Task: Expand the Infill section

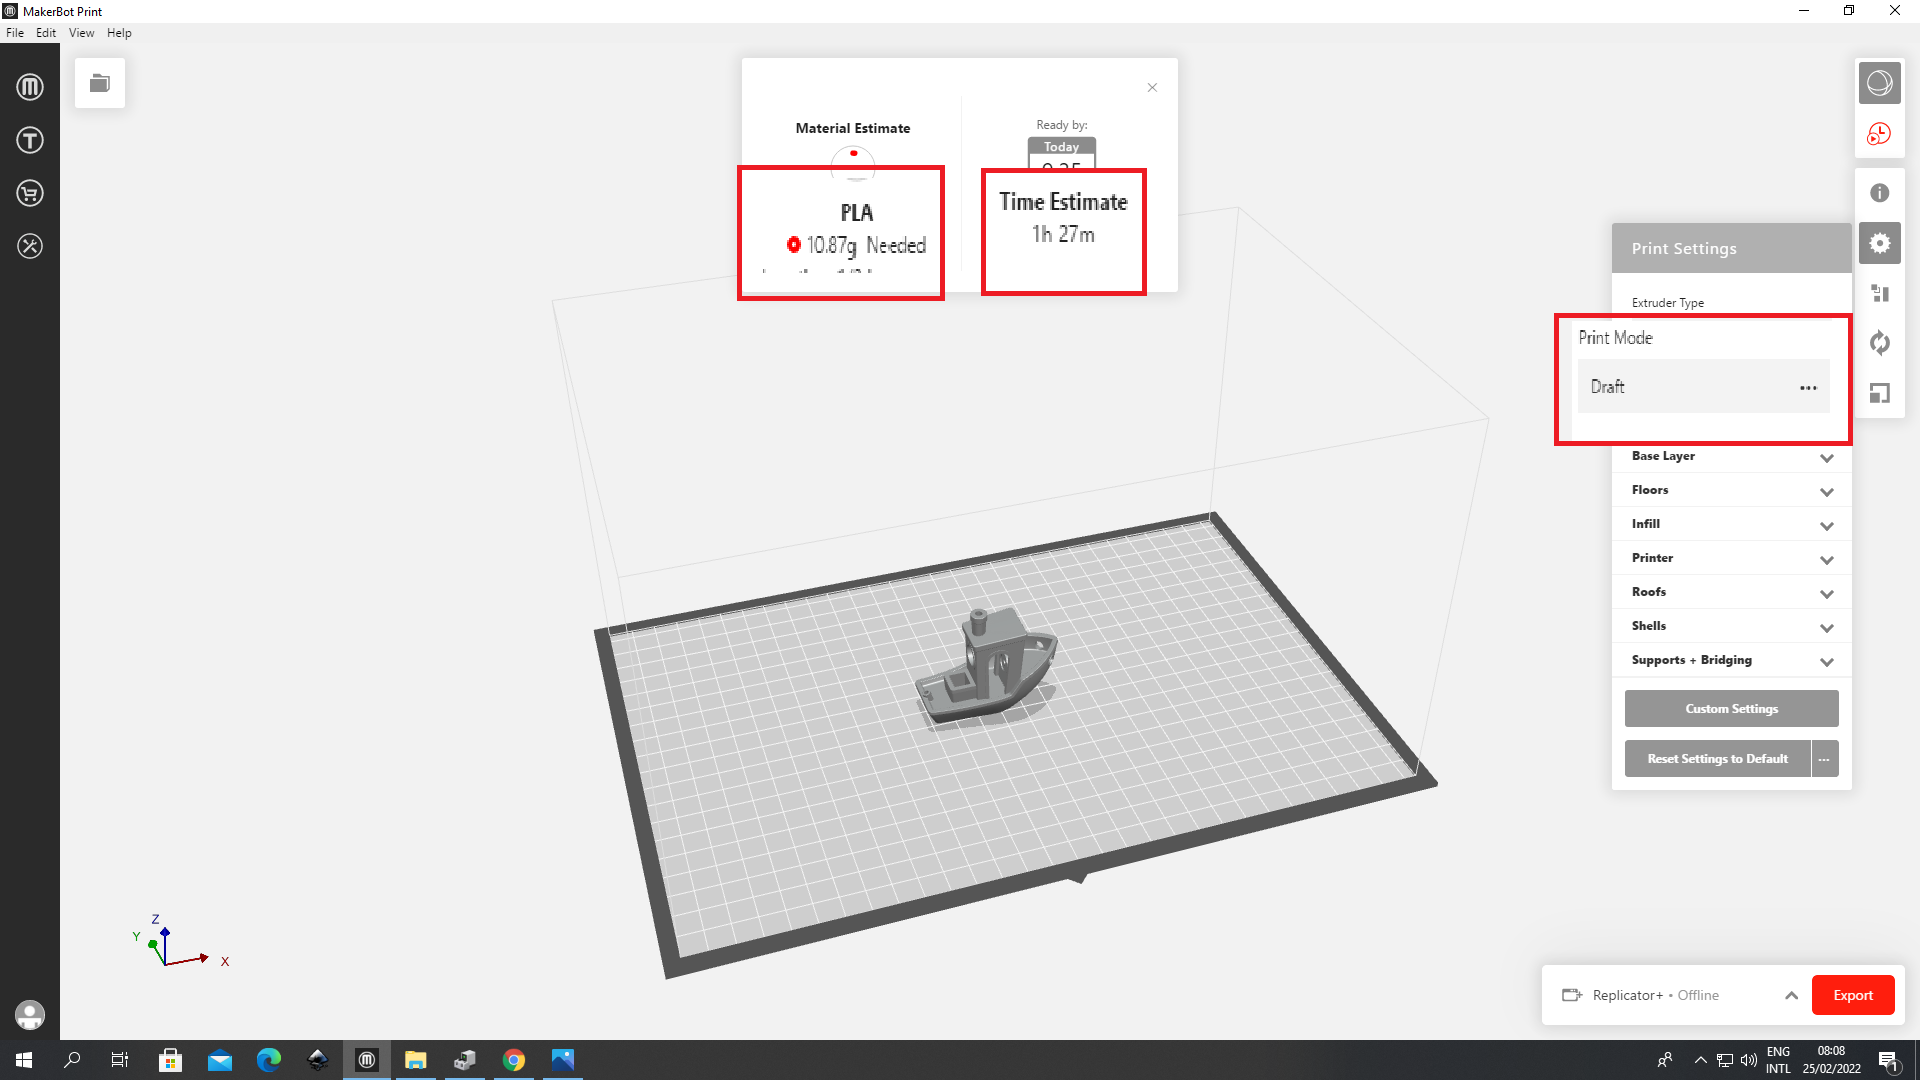Action: click(1732, 524)
